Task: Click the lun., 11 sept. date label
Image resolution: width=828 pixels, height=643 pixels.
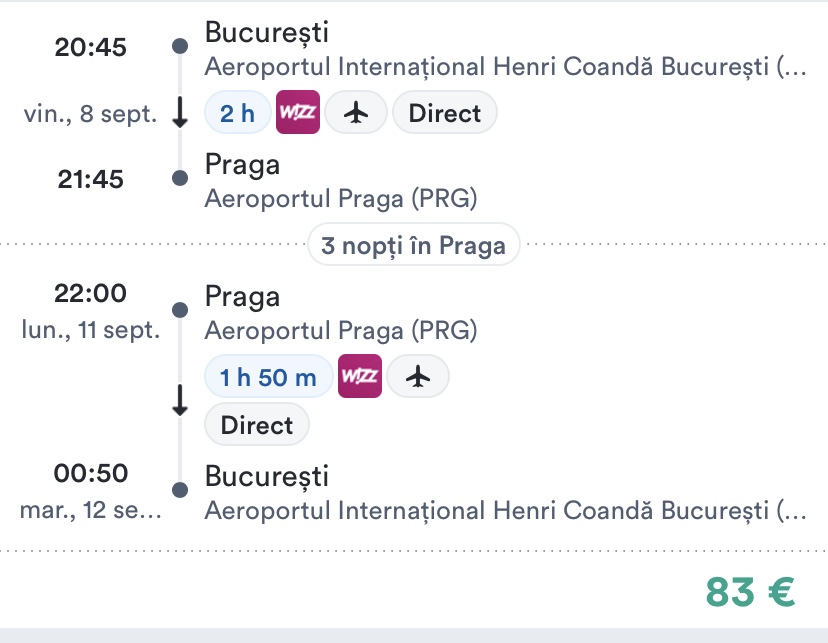Action: pyautogui.click(x=90, y=329)
